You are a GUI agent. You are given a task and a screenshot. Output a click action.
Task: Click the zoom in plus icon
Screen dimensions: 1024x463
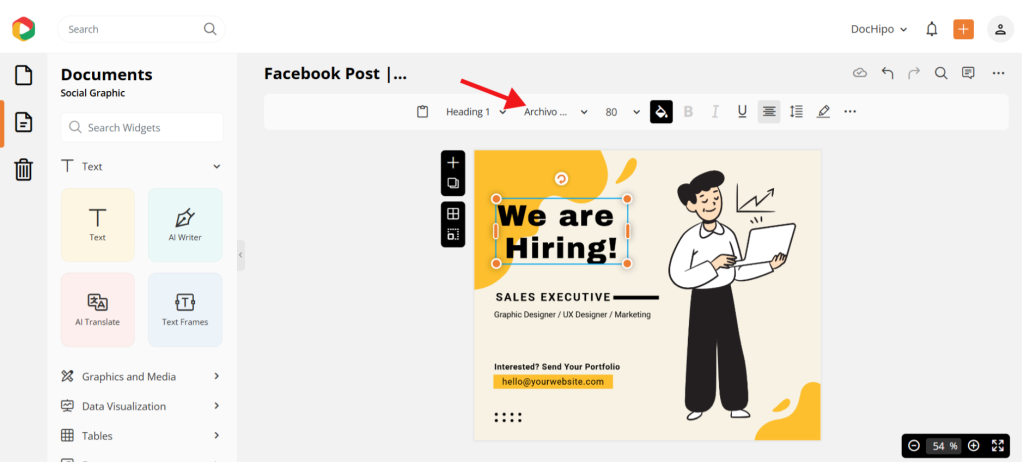pyautogui.click(x=973, y=445)
